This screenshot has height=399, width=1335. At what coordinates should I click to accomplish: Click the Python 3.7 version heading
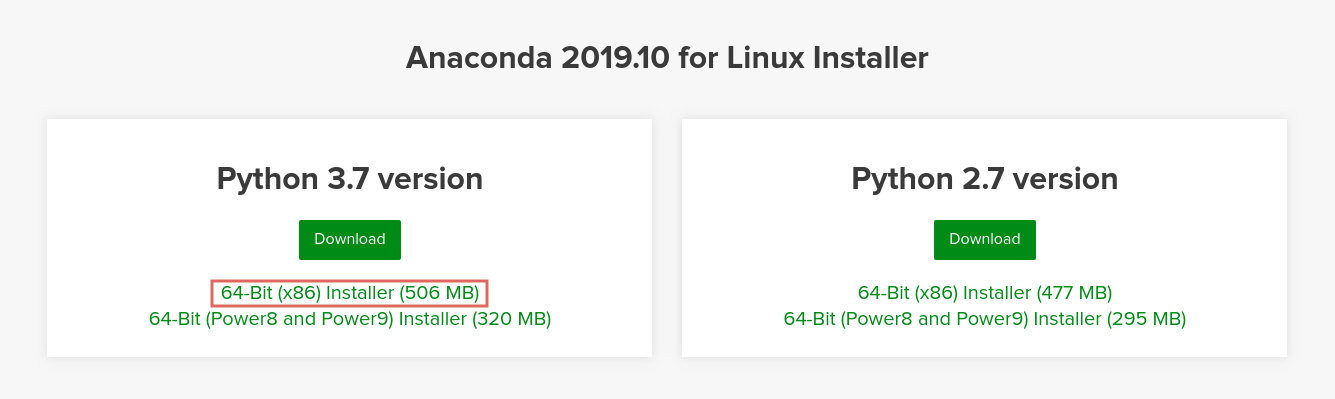(x=349, y=179)
